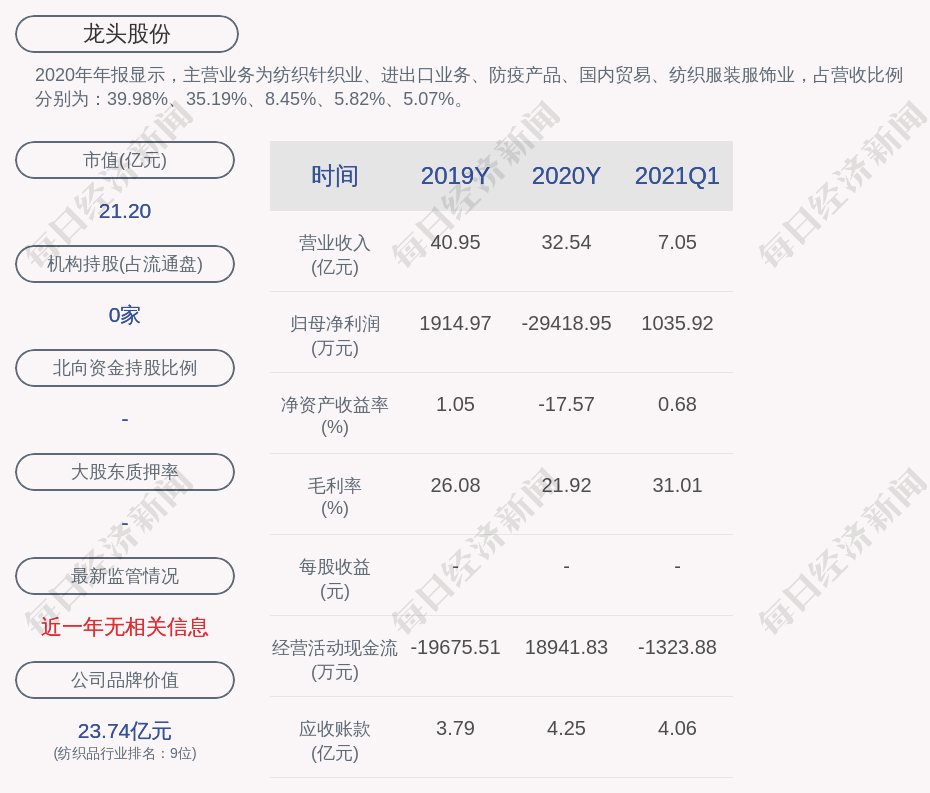Click the red 近一年无相关信息 text

pos(125,627)
